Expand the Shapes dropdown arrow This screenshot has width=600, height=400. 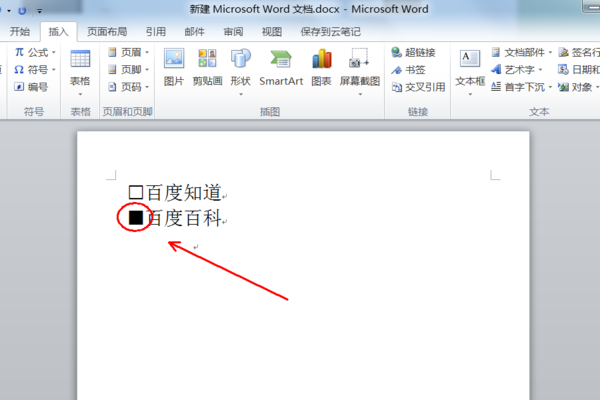(241, 94)
